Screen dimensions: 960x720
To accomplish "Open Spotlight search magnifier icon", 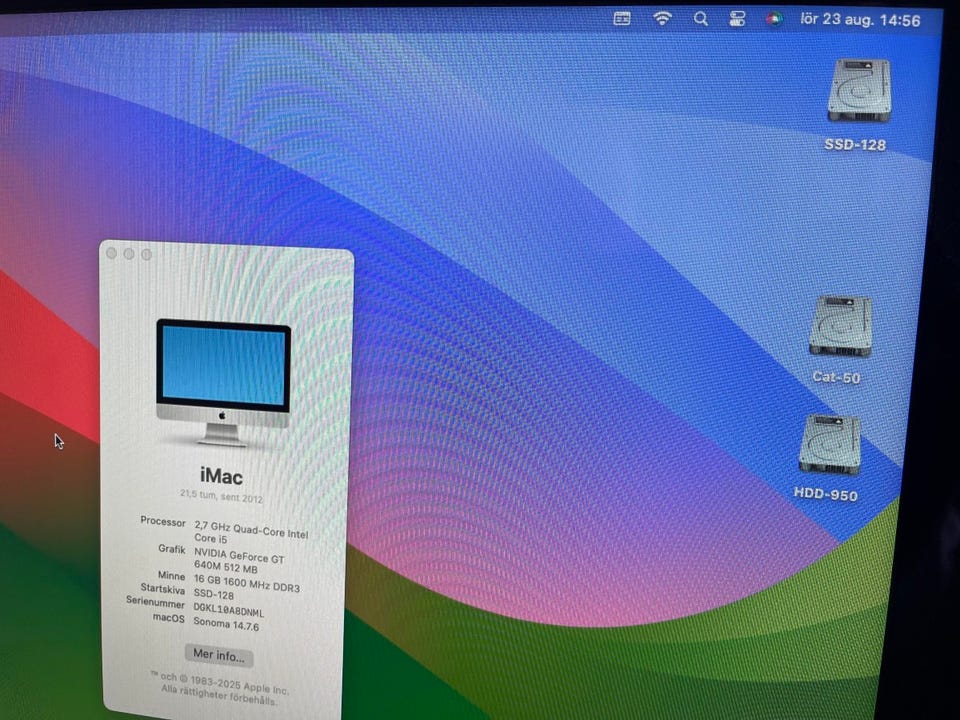I will point(700,19).
